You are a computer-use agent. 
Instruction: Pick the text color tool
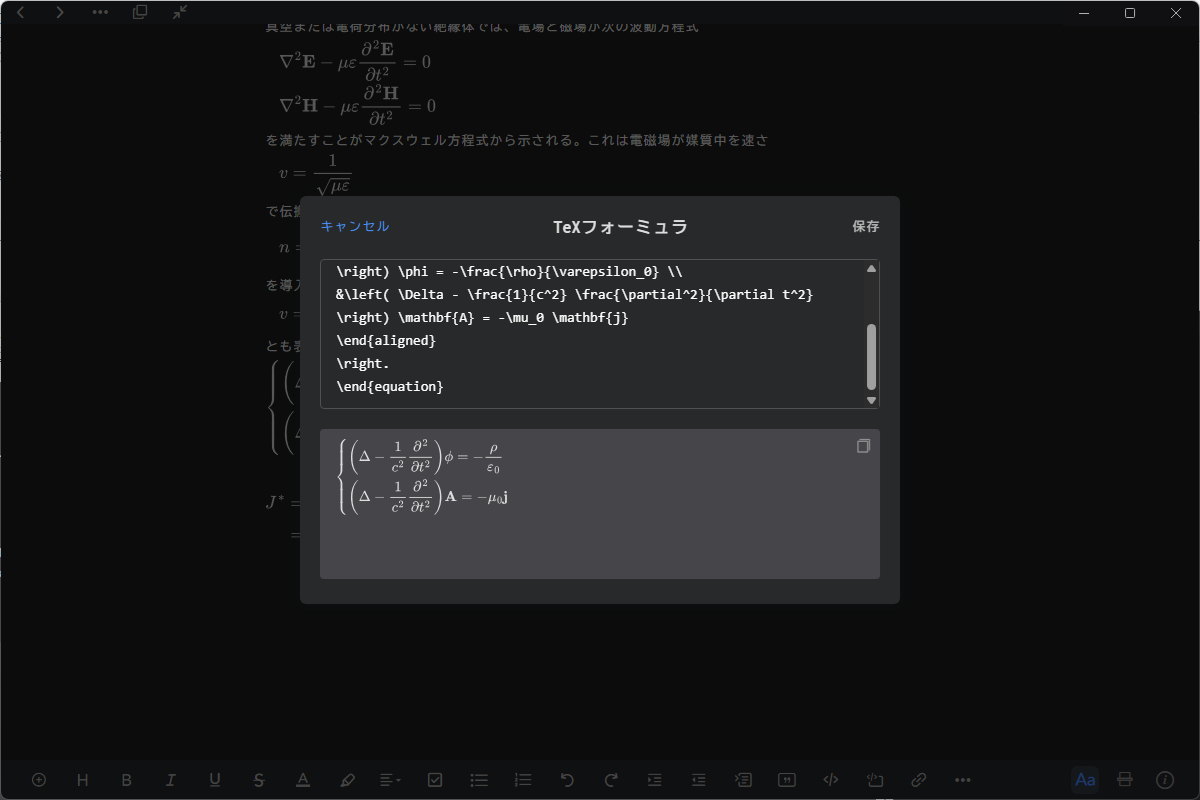pos(303,780)
